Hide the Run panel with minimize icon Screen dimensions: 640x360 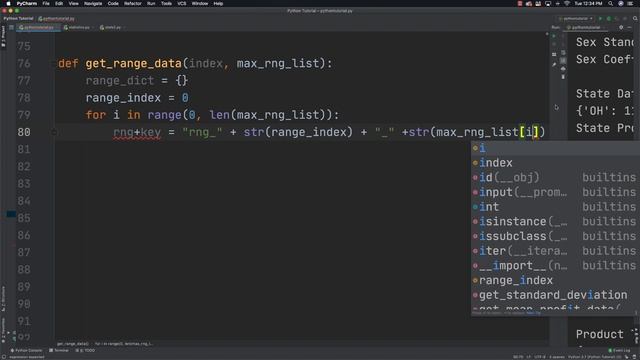point(630,27)
